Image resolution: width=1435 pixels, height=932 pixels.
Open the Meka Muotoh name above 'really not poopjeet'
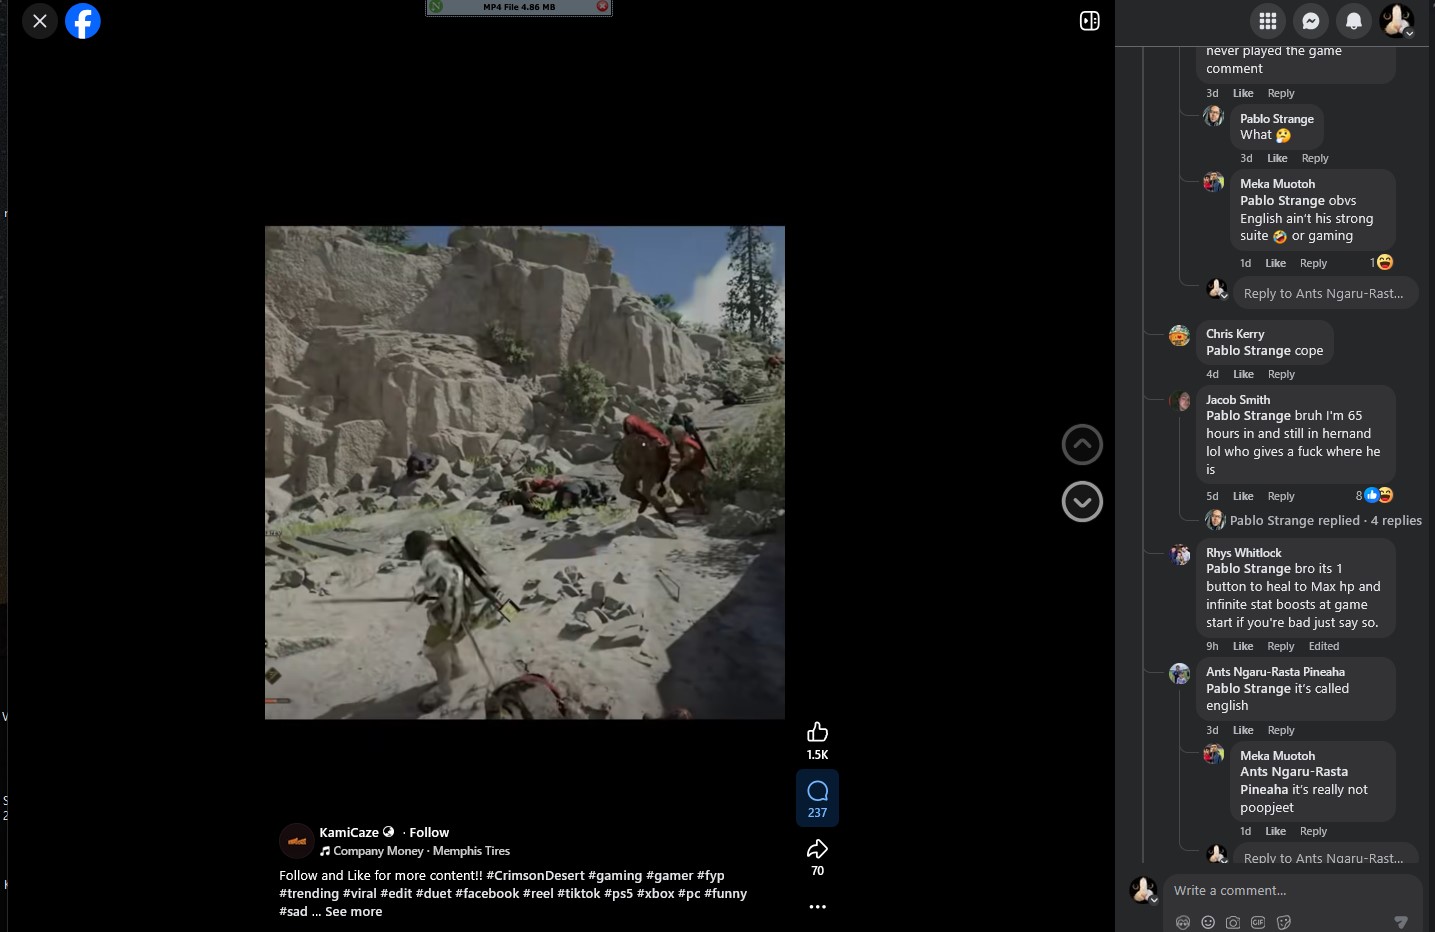pyautogui.click(x=1278, y=756)
